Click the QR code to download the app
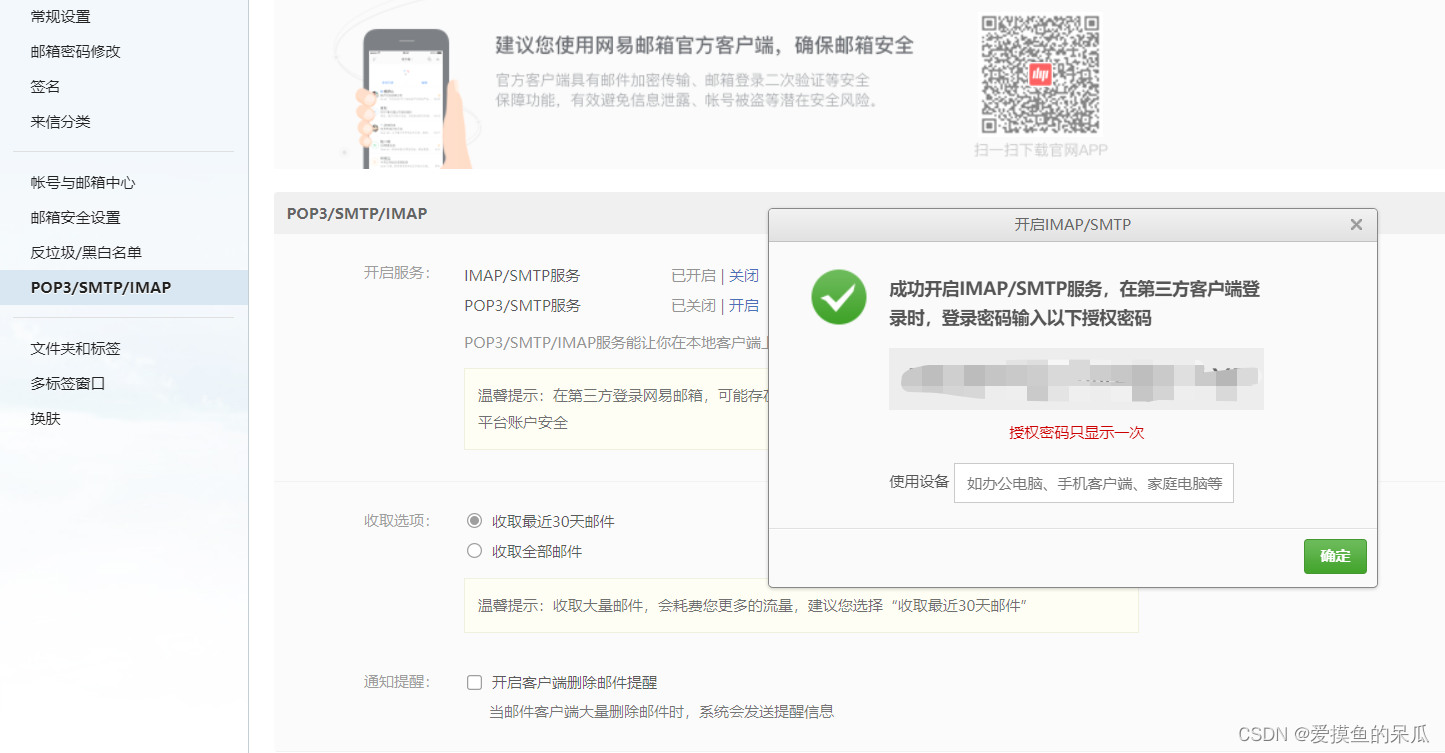The image size is (1445, 753). coord(1039,75)
